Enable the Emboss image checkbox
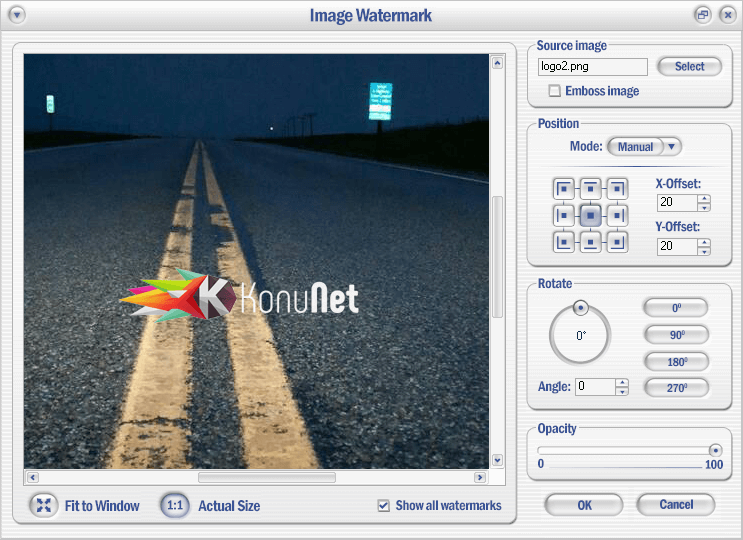Viewport: 743px width, 540px height. tap(555, 91)
